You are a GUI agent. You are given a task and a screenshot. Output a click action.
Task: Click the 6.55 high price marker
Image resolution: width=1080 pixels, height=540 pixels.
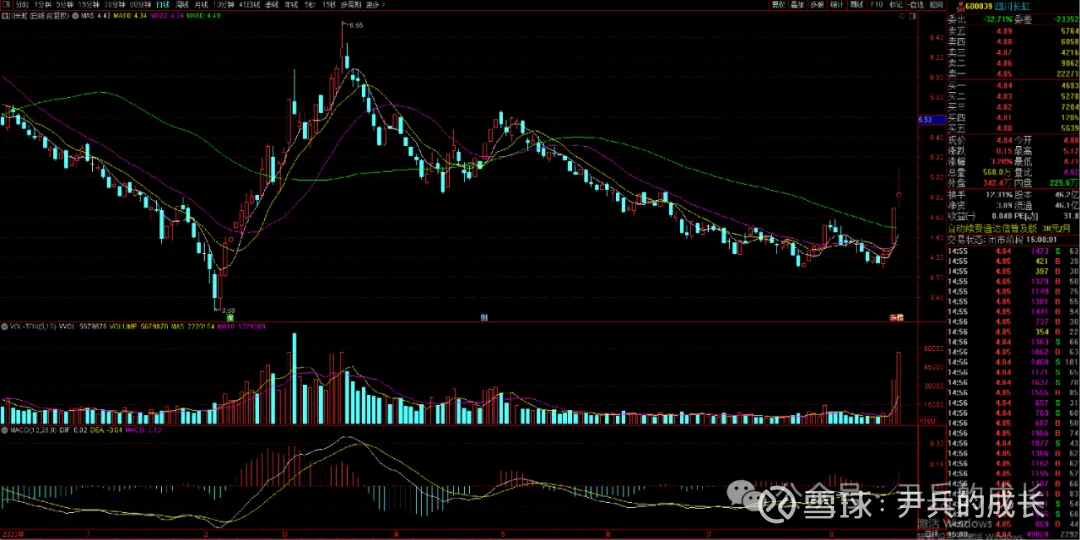(x=355, y=25)
